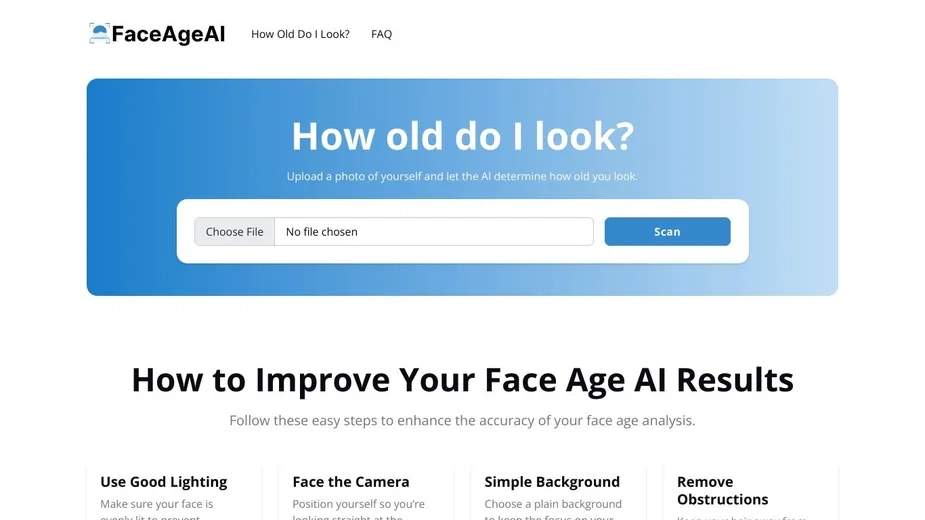
Task: Click the FaceAgeAI logo icon
Action: point(99,34)
